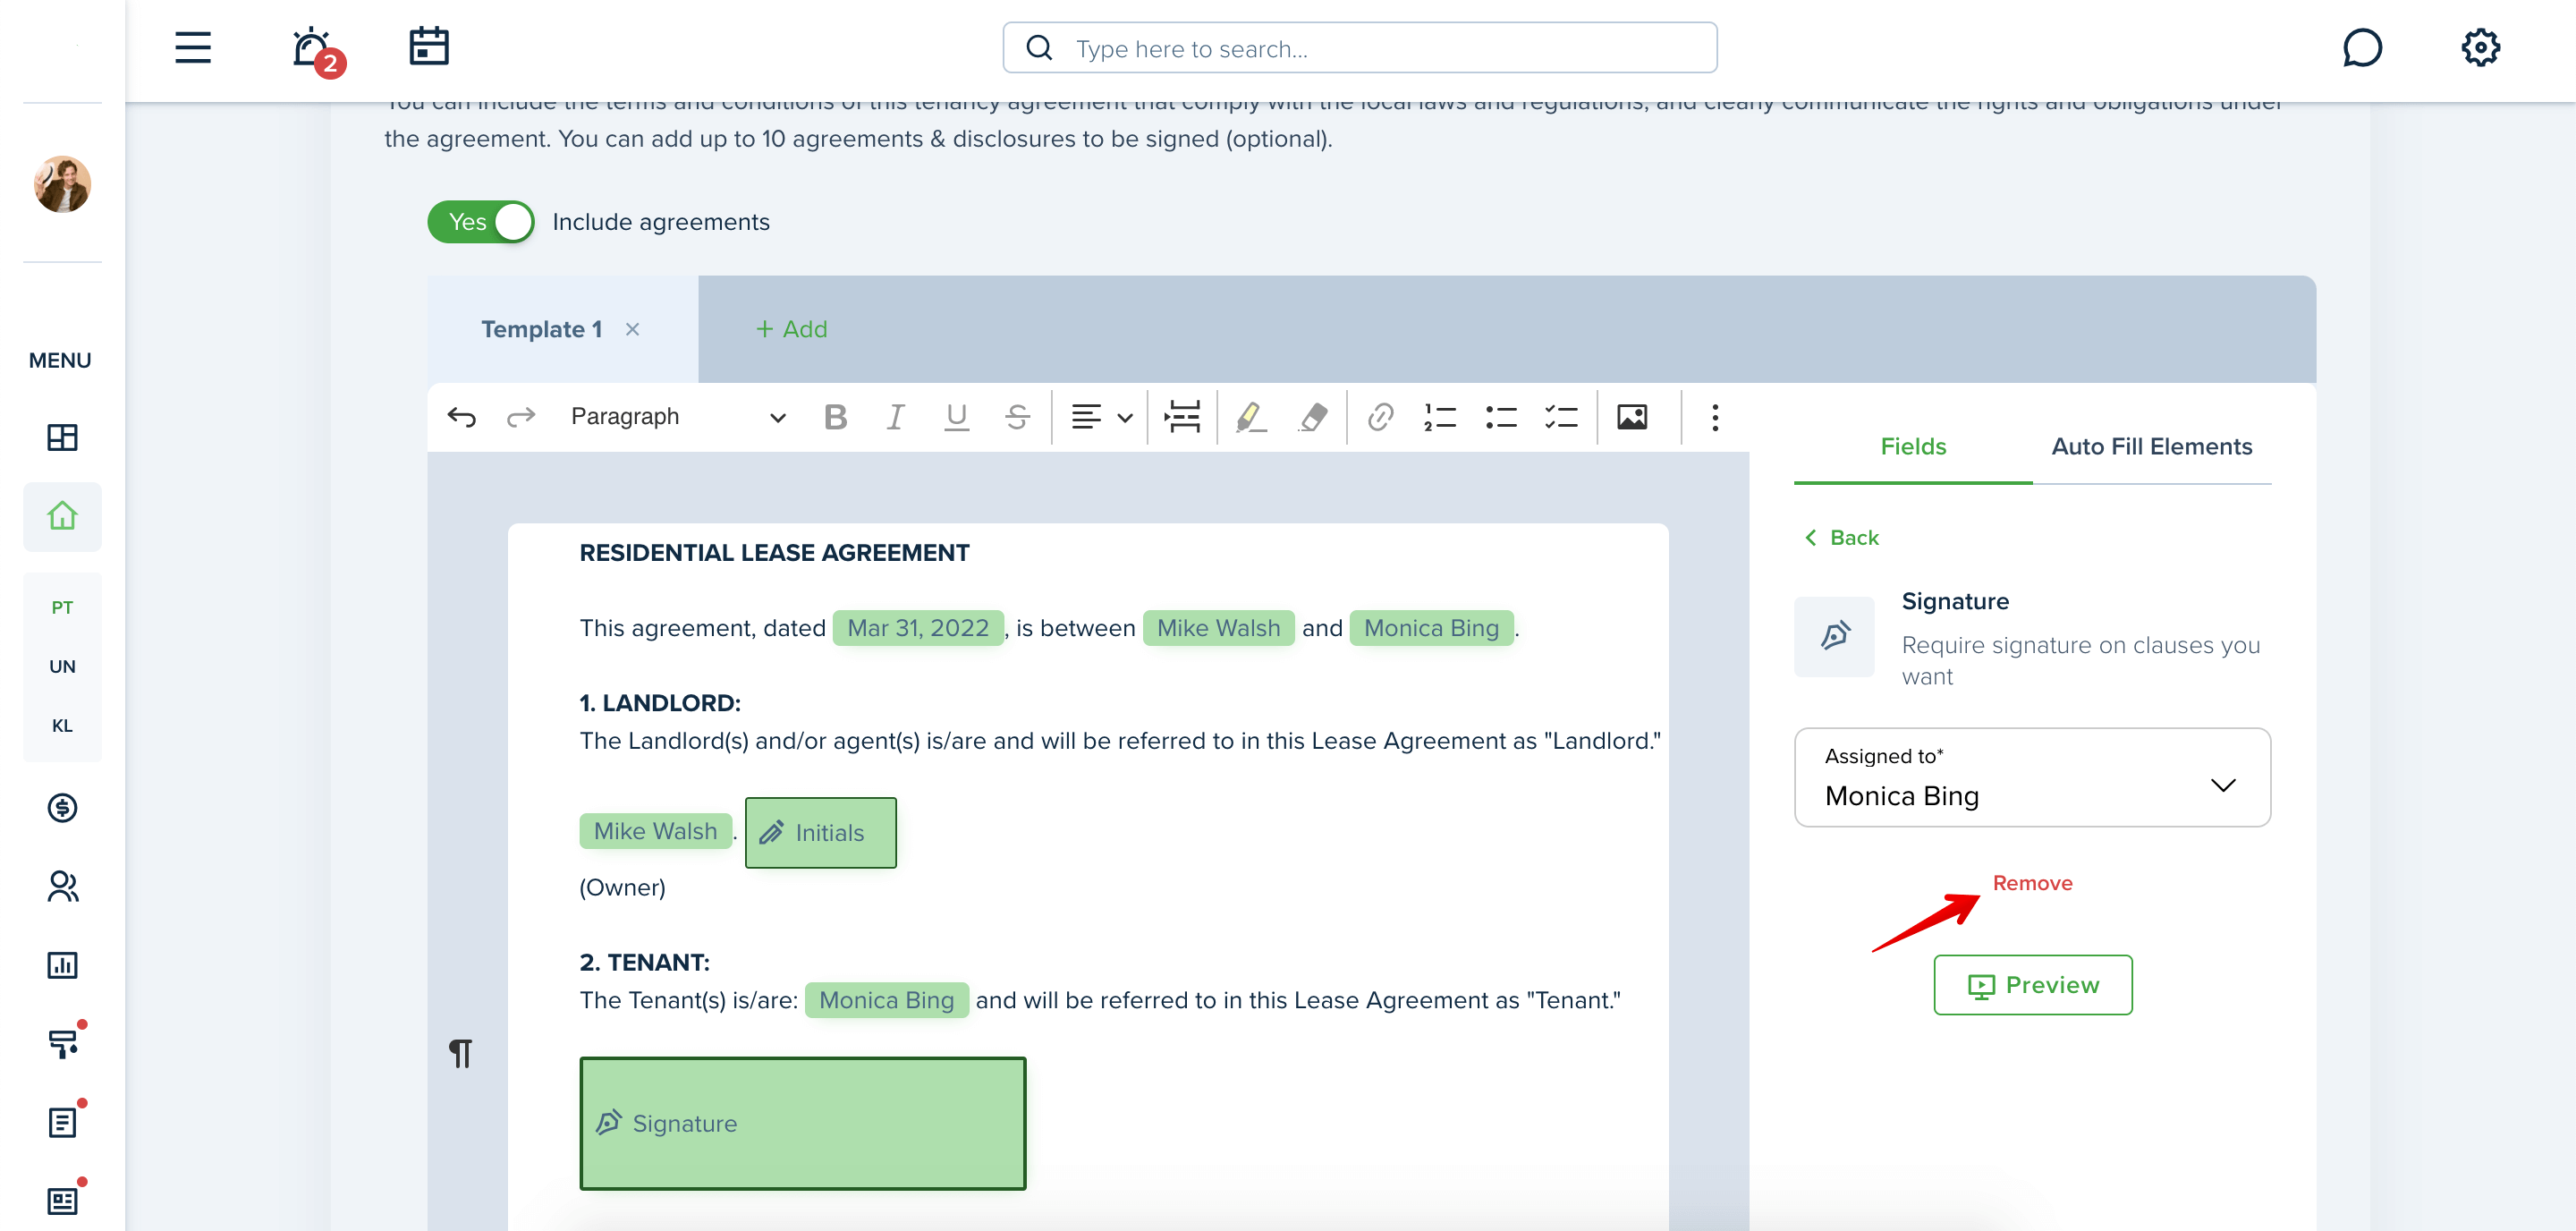This screenshot has height=1231, width=2576.
Task: Show more toolbar items
Action: tap(1715, 417)
